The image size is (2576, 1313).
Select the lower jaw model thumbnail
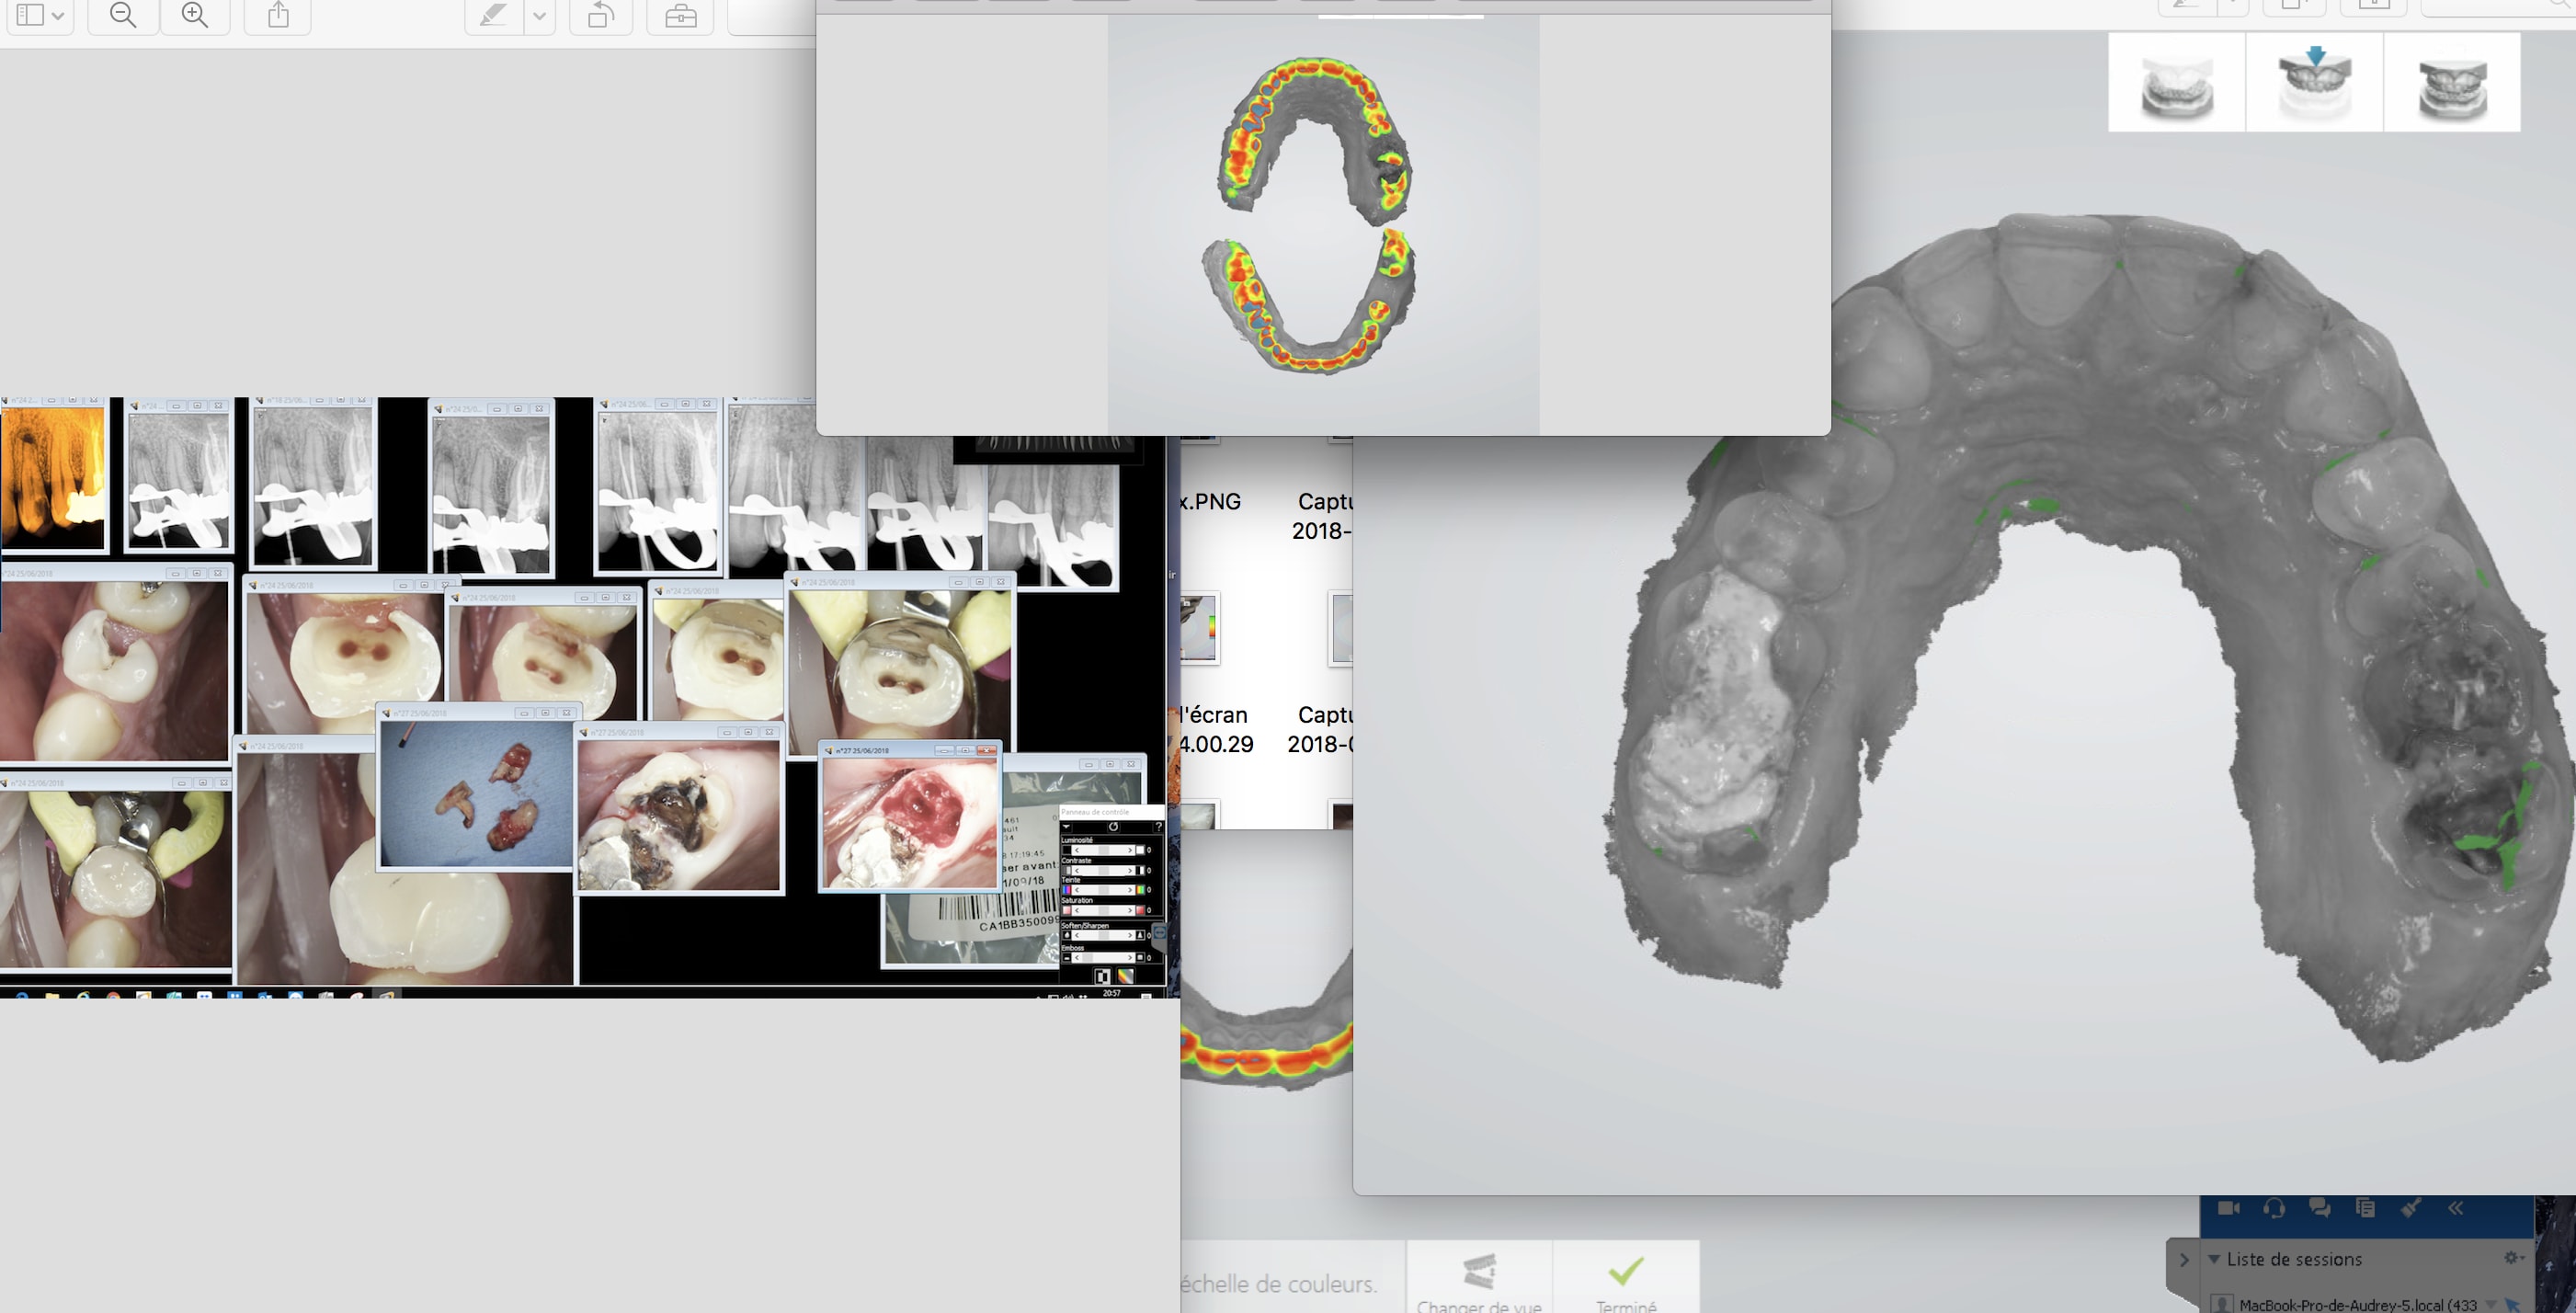pos(2177,83)
